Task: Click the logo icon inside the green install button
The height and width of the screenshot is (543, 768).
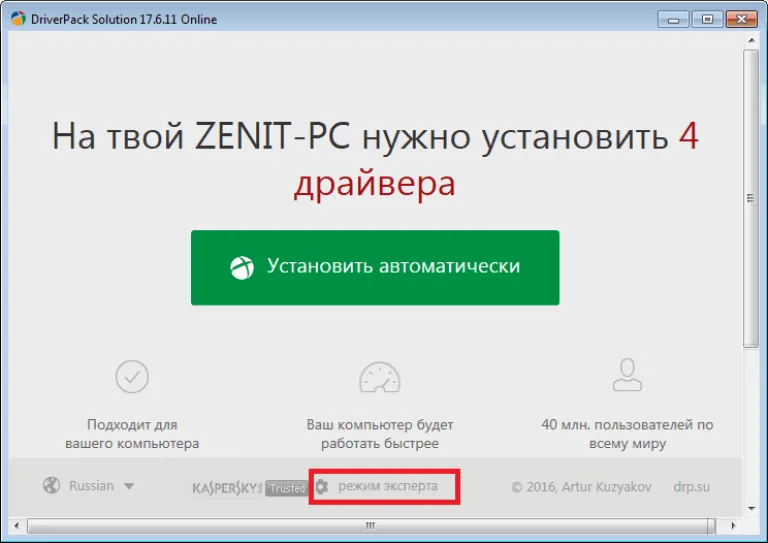Action: coord(242,268)
